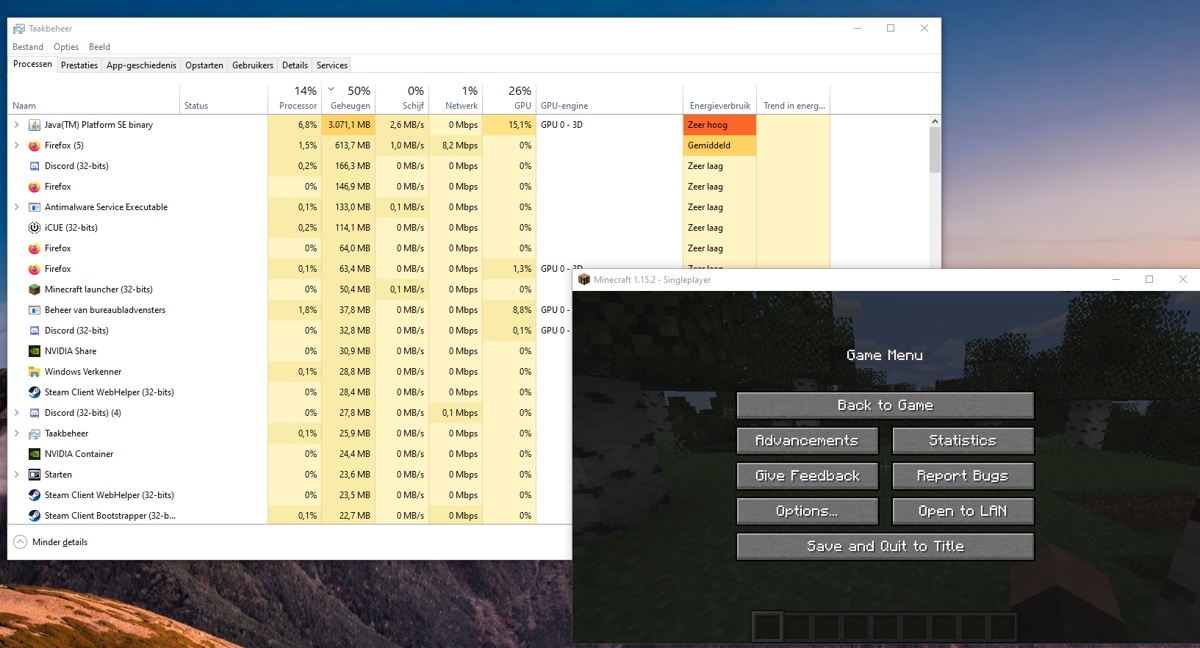Click the Starten process icon
1200x648 pixels.
(35, 474)
